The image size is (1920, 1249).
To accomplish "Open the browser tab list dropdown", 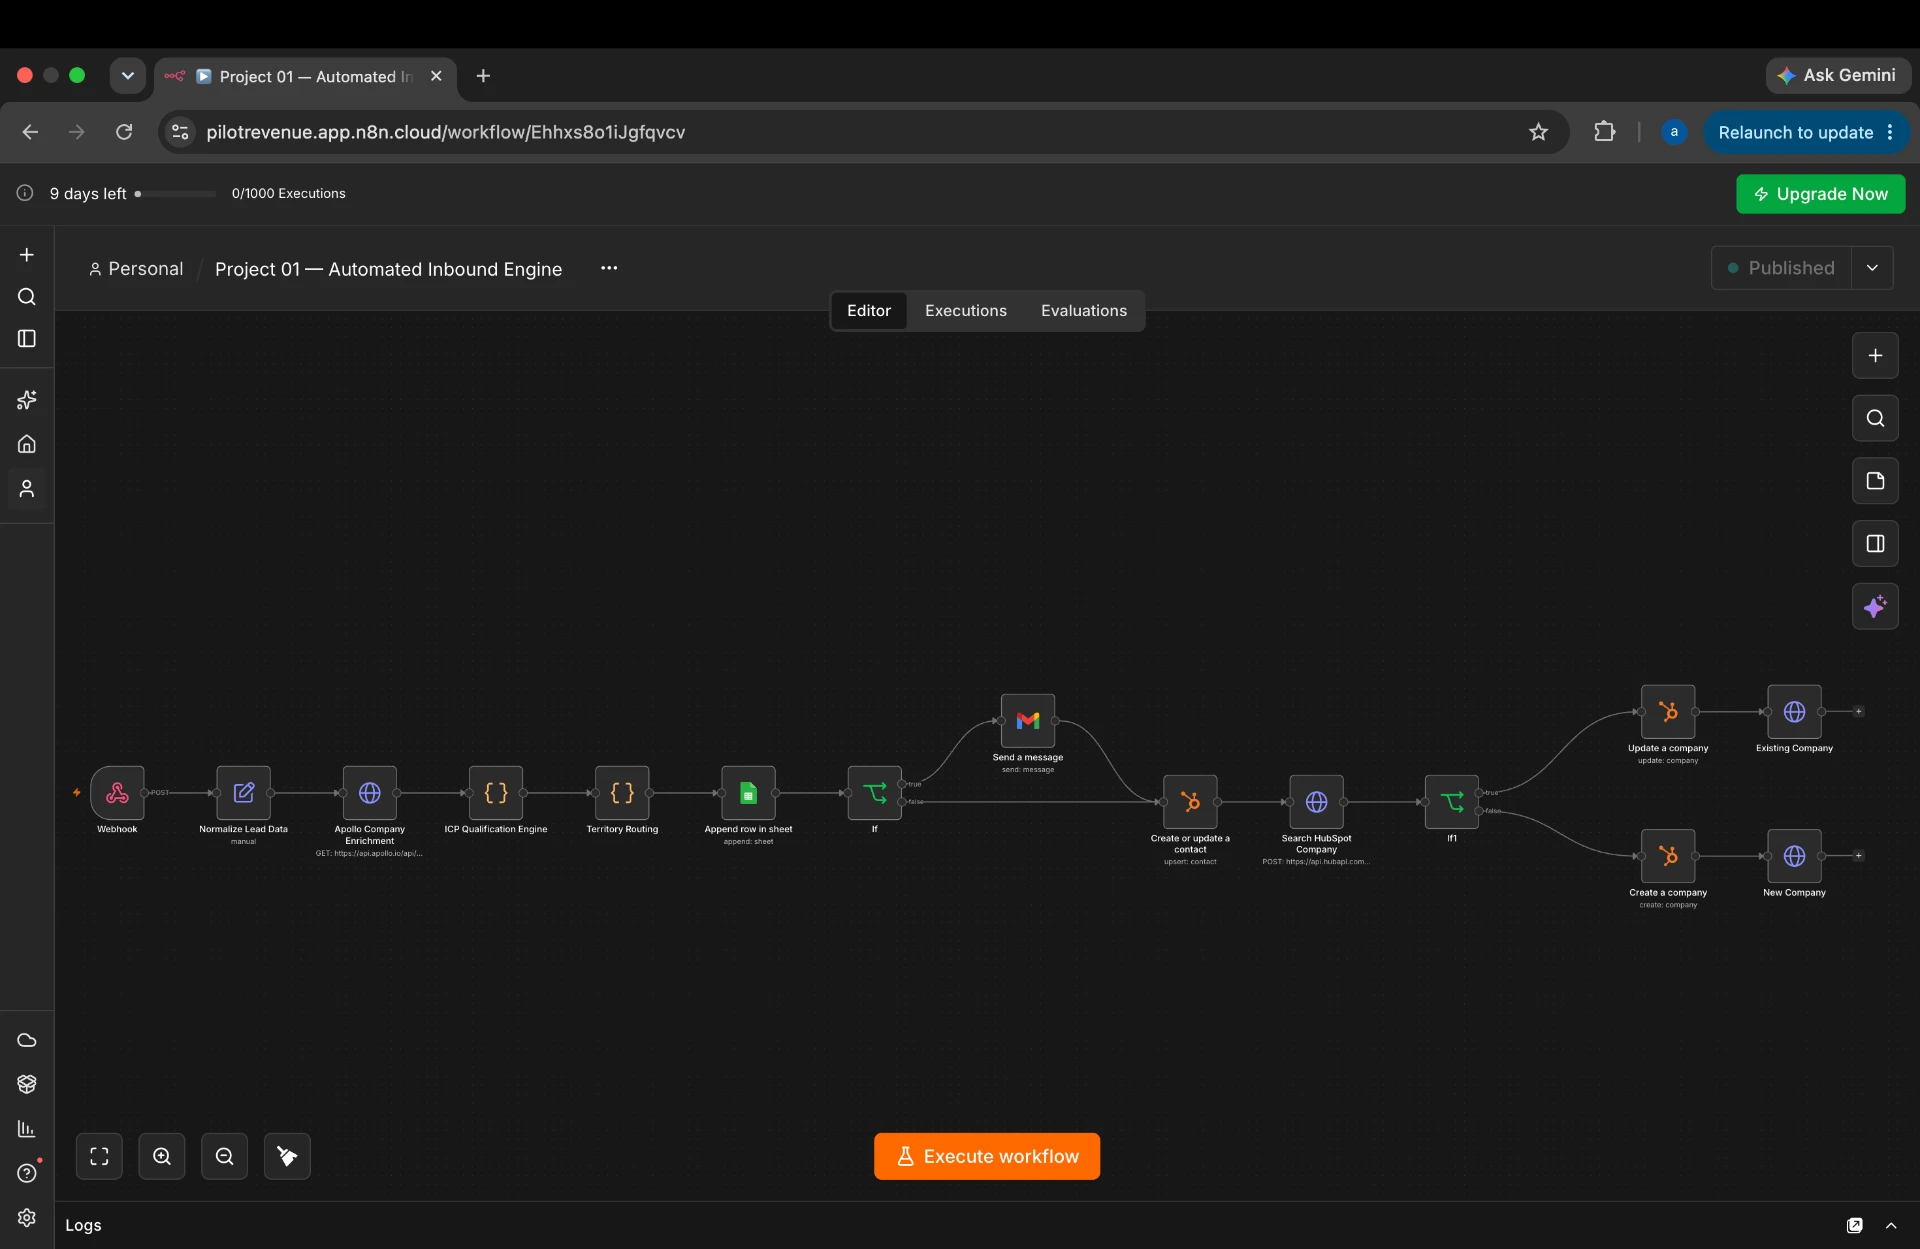I will click(128, 76).
